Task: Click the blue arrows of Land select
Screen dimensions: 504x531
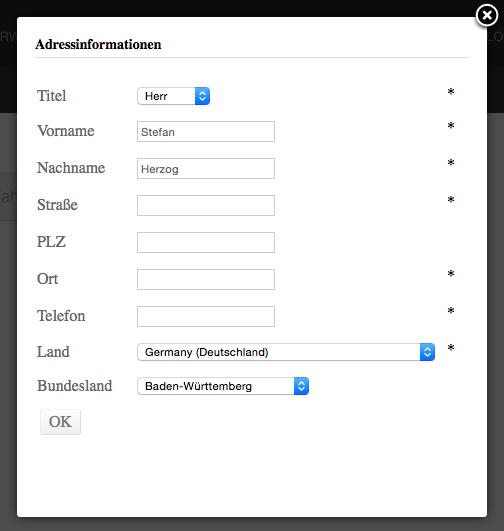Action: point(427,352)
